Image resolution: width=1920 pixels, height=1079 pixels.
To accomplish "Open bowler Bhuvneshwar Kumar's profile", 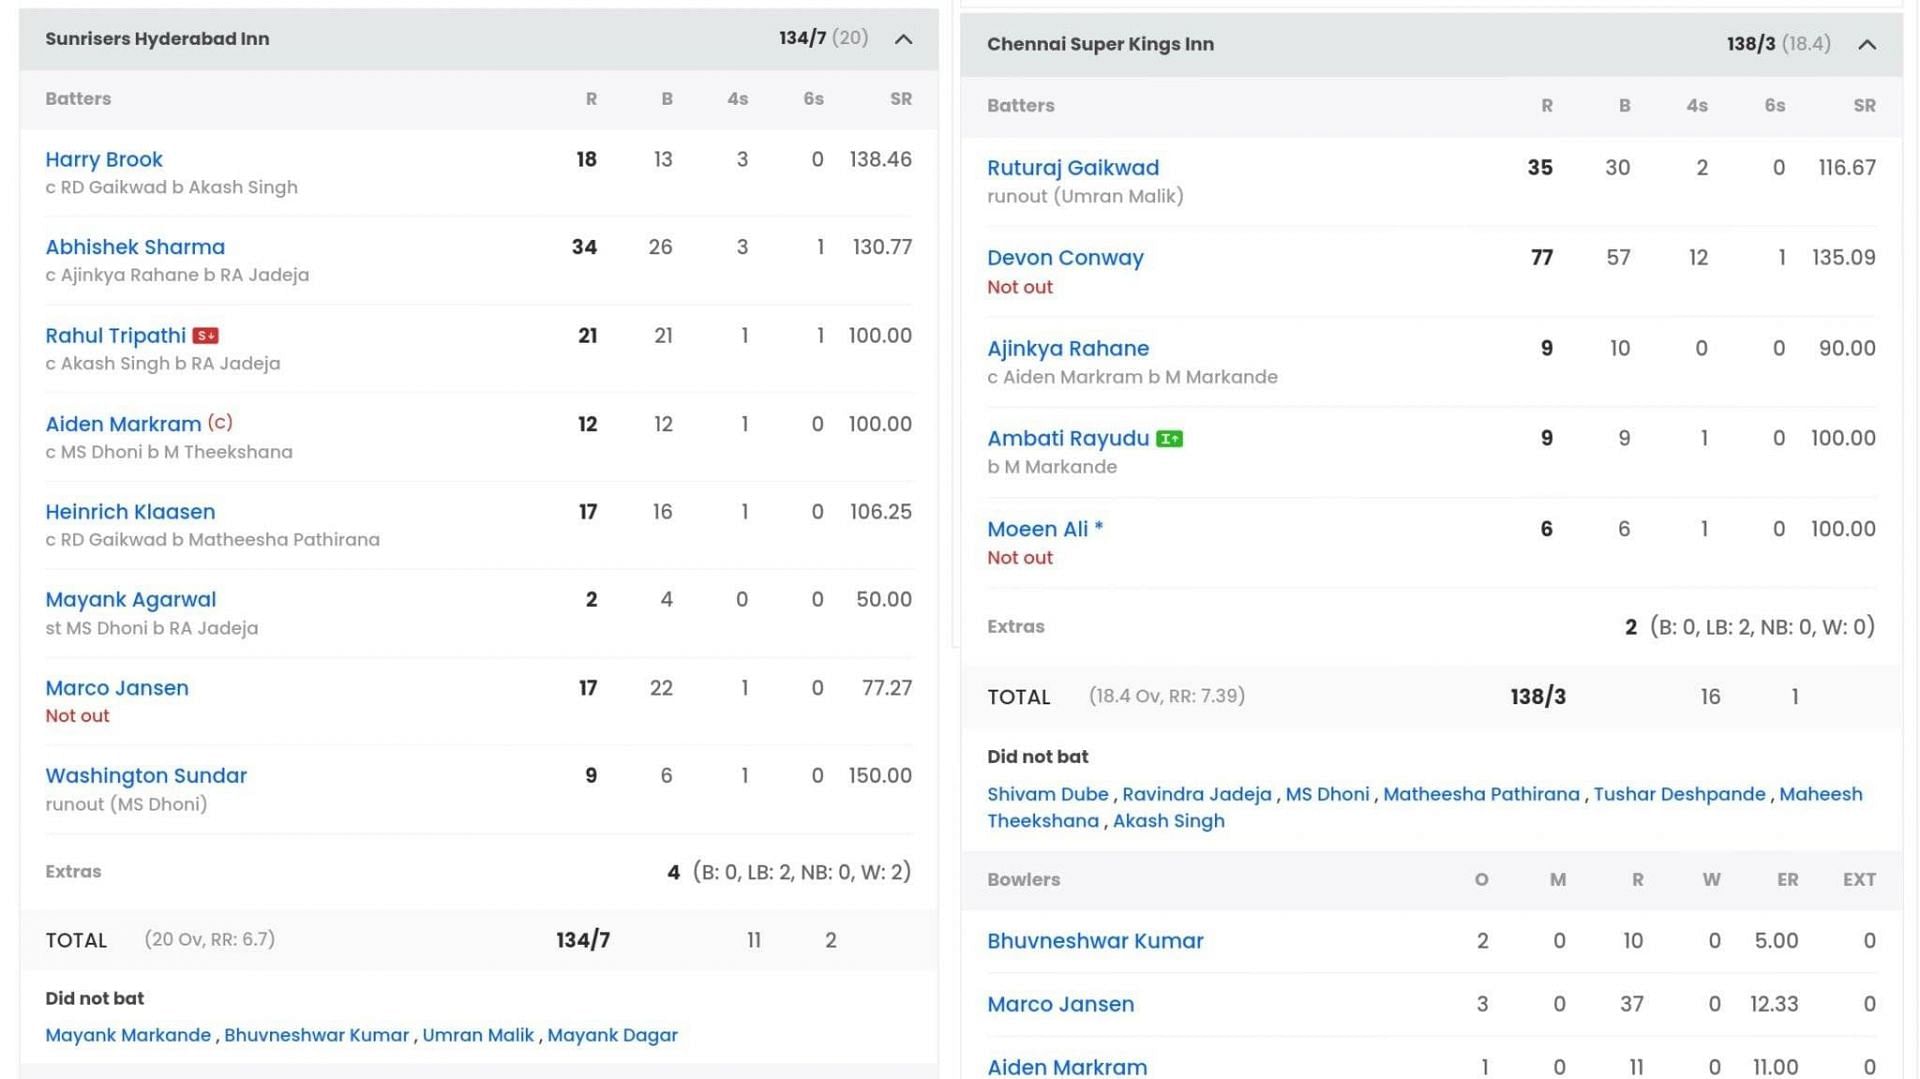I will (1095, 942).
